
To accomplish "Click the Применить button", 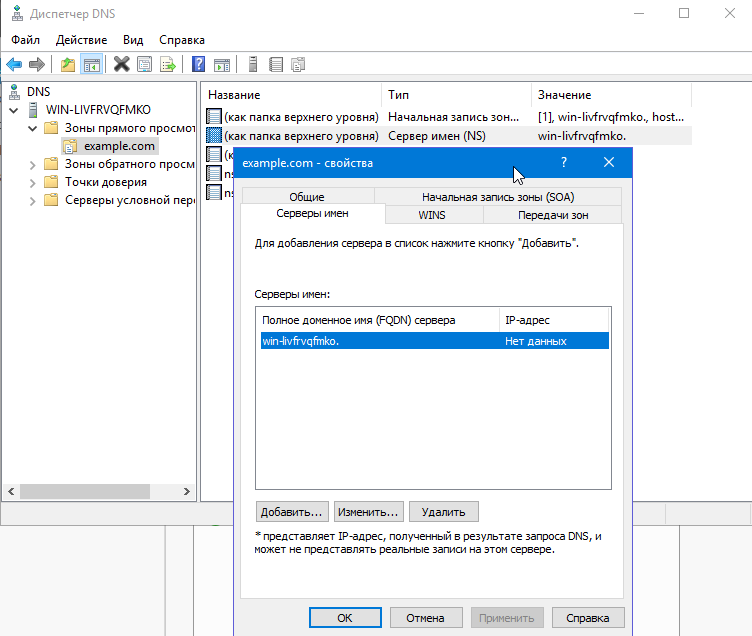I will pyautogui.click(x=507, y=618).
